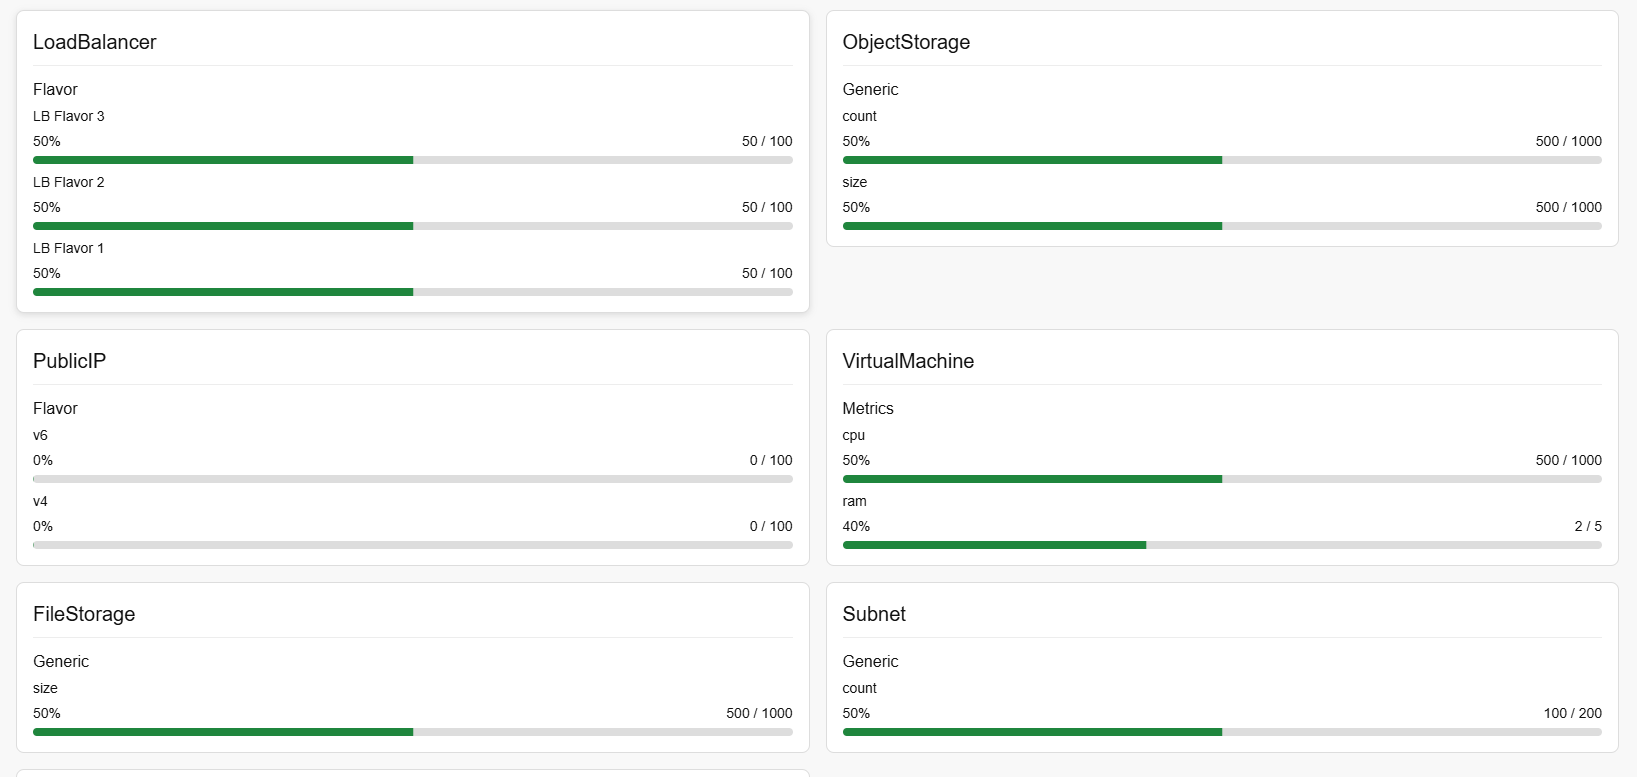Viewport: 1637px width, 777px height.
Task: Click the PublicIP v6 progress bar
Action: point(412,479)
